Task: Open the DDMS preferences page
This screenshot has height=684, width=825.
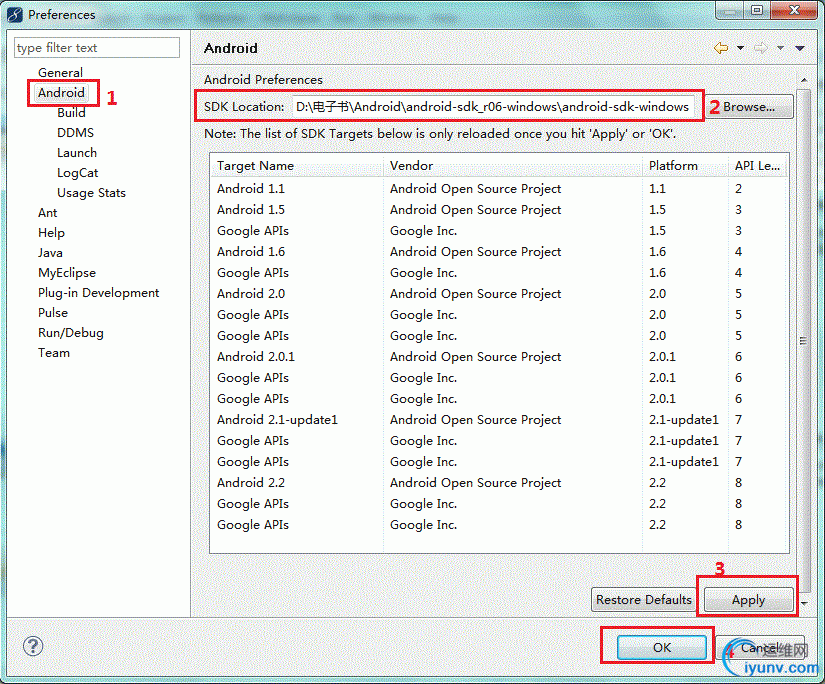Action: tap(75, 133)
